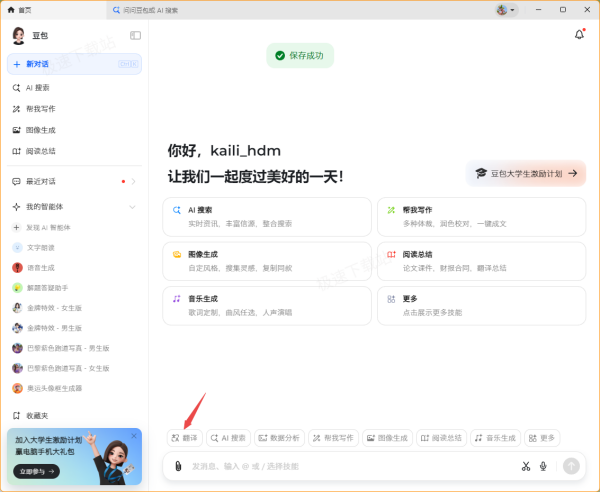Click the 立即参与 button
This screenshot has height=492, width=600.
point(37,472)
